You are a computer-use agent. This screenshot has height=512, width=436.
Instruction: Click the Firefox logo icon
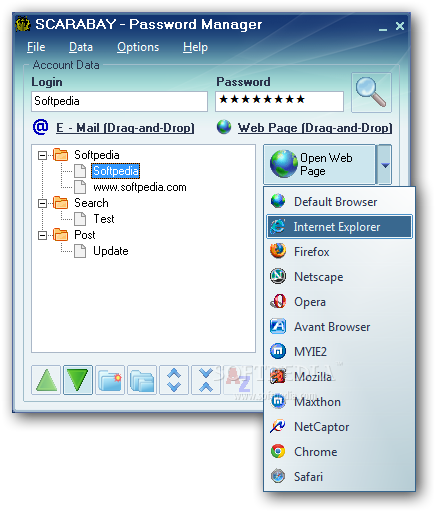tap(278, 251)
